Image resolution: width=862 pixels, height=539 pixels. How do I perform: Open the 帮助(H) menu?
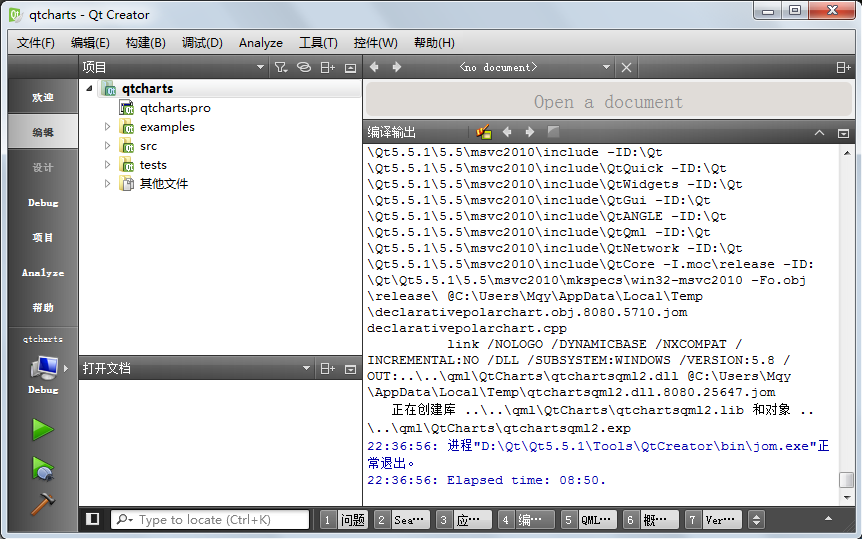pyautogui.click(x=434, y=43)
